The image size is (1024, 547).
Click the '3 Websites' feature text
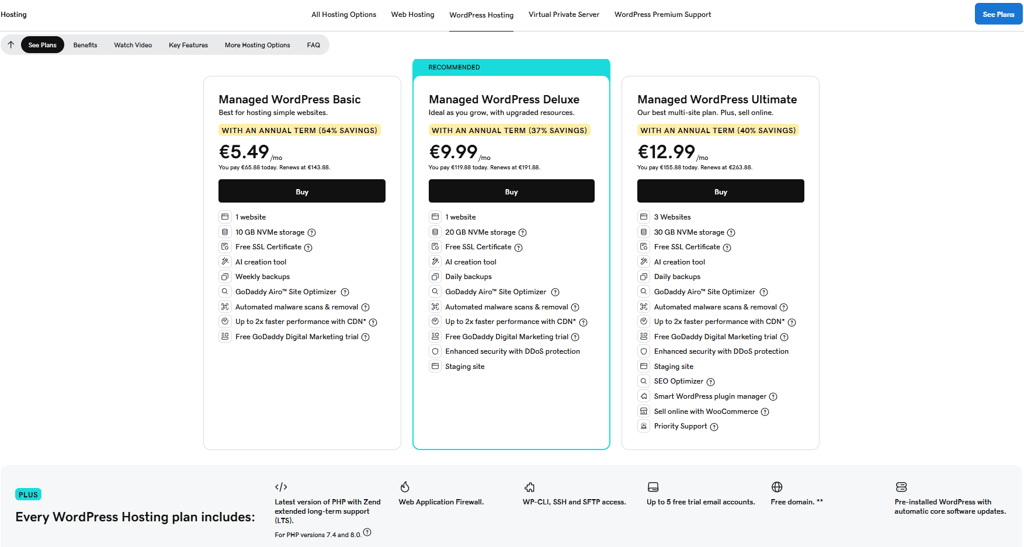pos(672,217)
